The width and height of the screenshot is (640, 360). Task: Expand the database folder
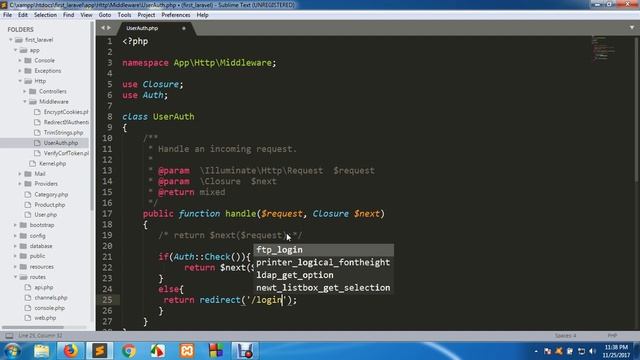tap(16, 246)
